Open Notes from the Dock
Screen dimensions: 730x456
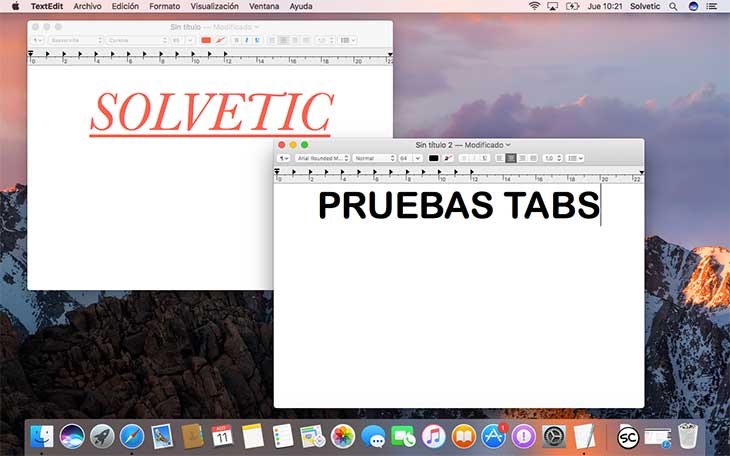click(253, 436)
